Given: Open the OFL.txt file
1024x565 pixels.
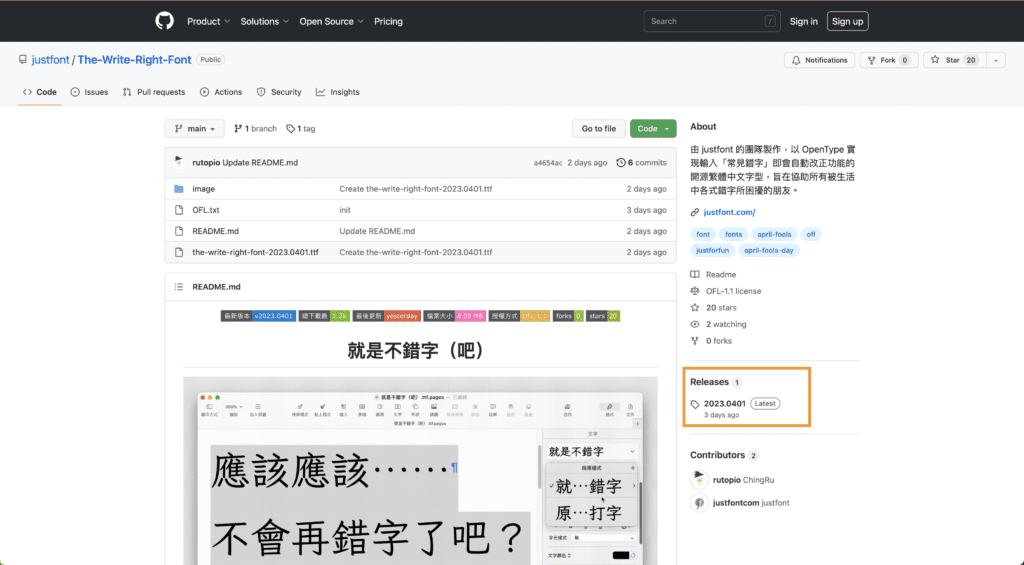Looking at the screenshot, I should click(206, 210).
